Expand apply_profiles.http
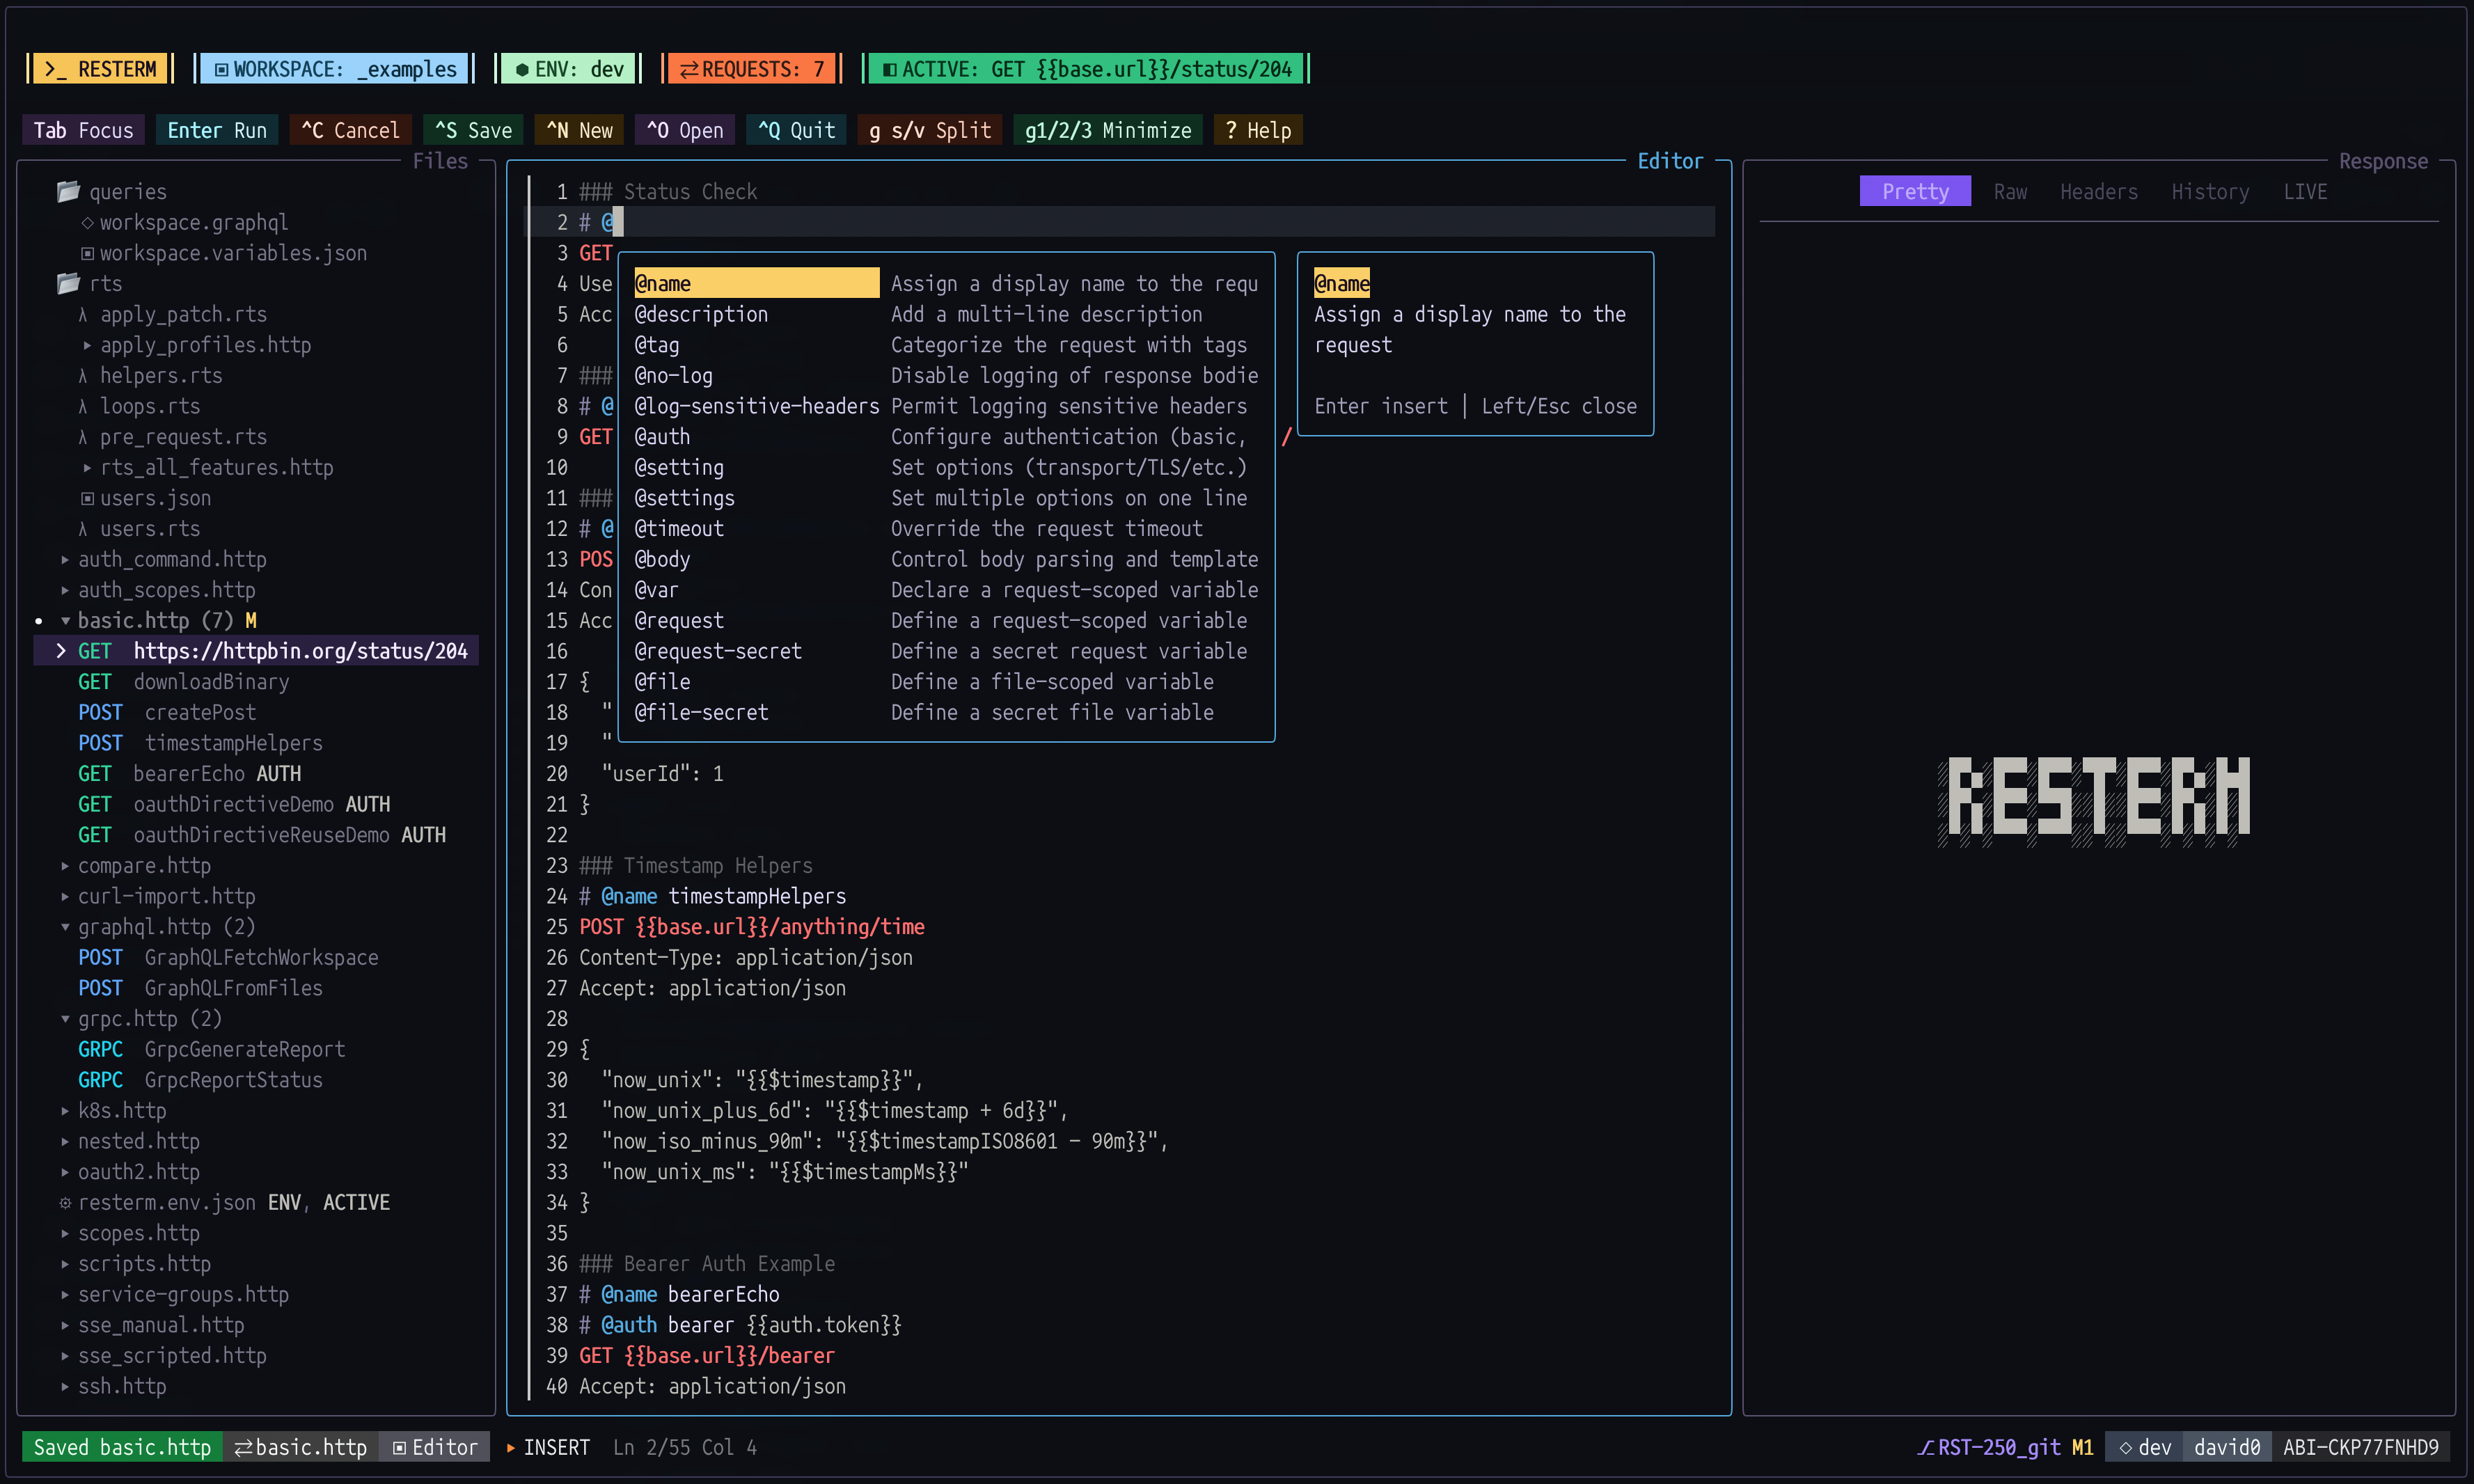Viewport: 2474px width, 1484px height. (x=87, y=345)
